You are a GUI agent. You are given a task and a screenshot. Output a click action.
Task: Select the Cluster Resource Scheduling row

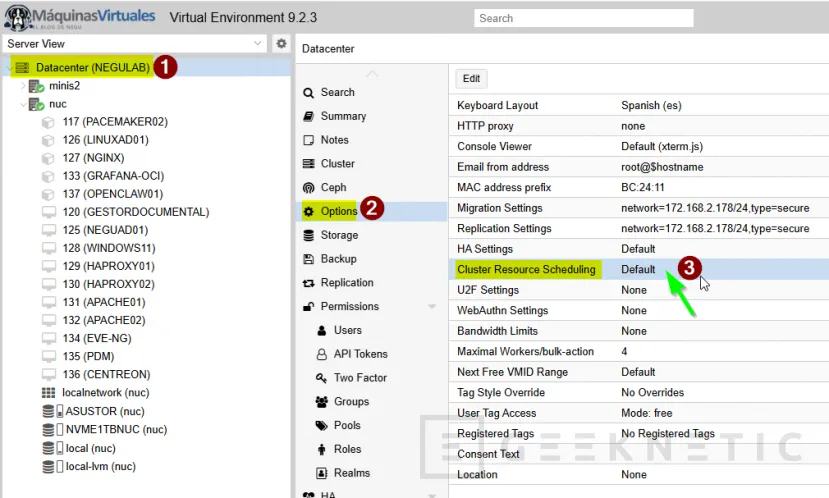pyautogui.click(x=639, y=270)
